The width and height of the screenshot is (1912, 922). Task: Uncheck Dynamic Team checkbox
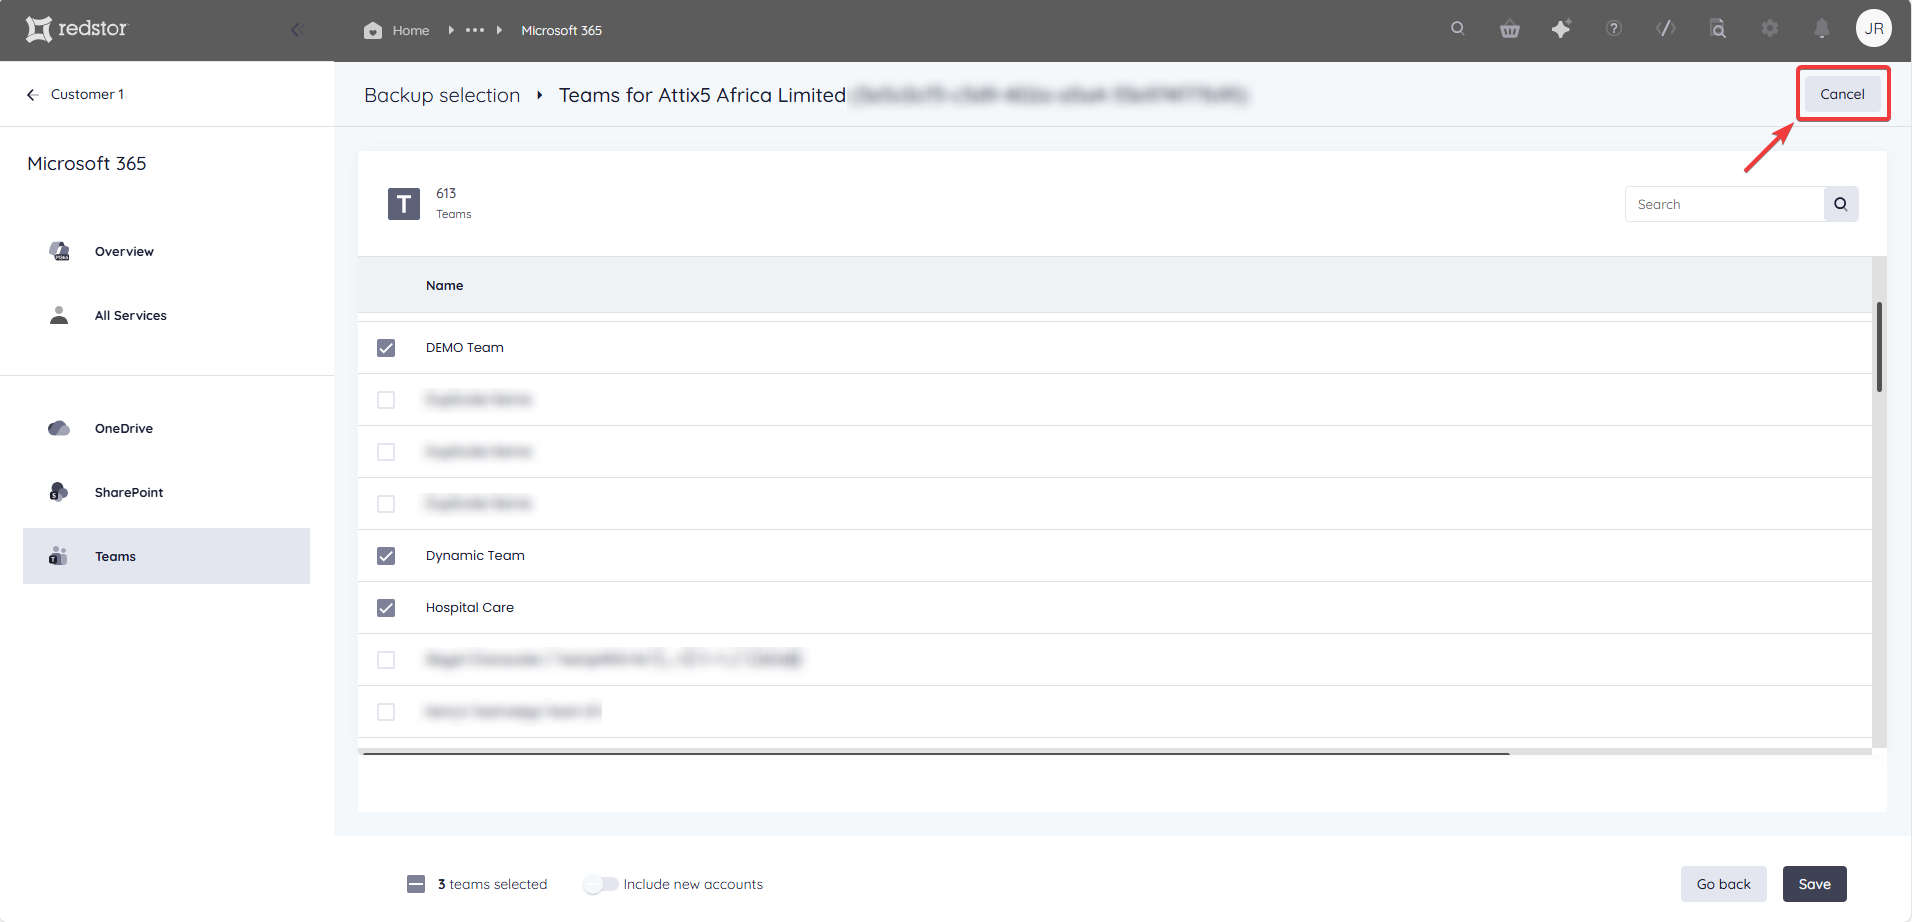click(x=386, y=556)
